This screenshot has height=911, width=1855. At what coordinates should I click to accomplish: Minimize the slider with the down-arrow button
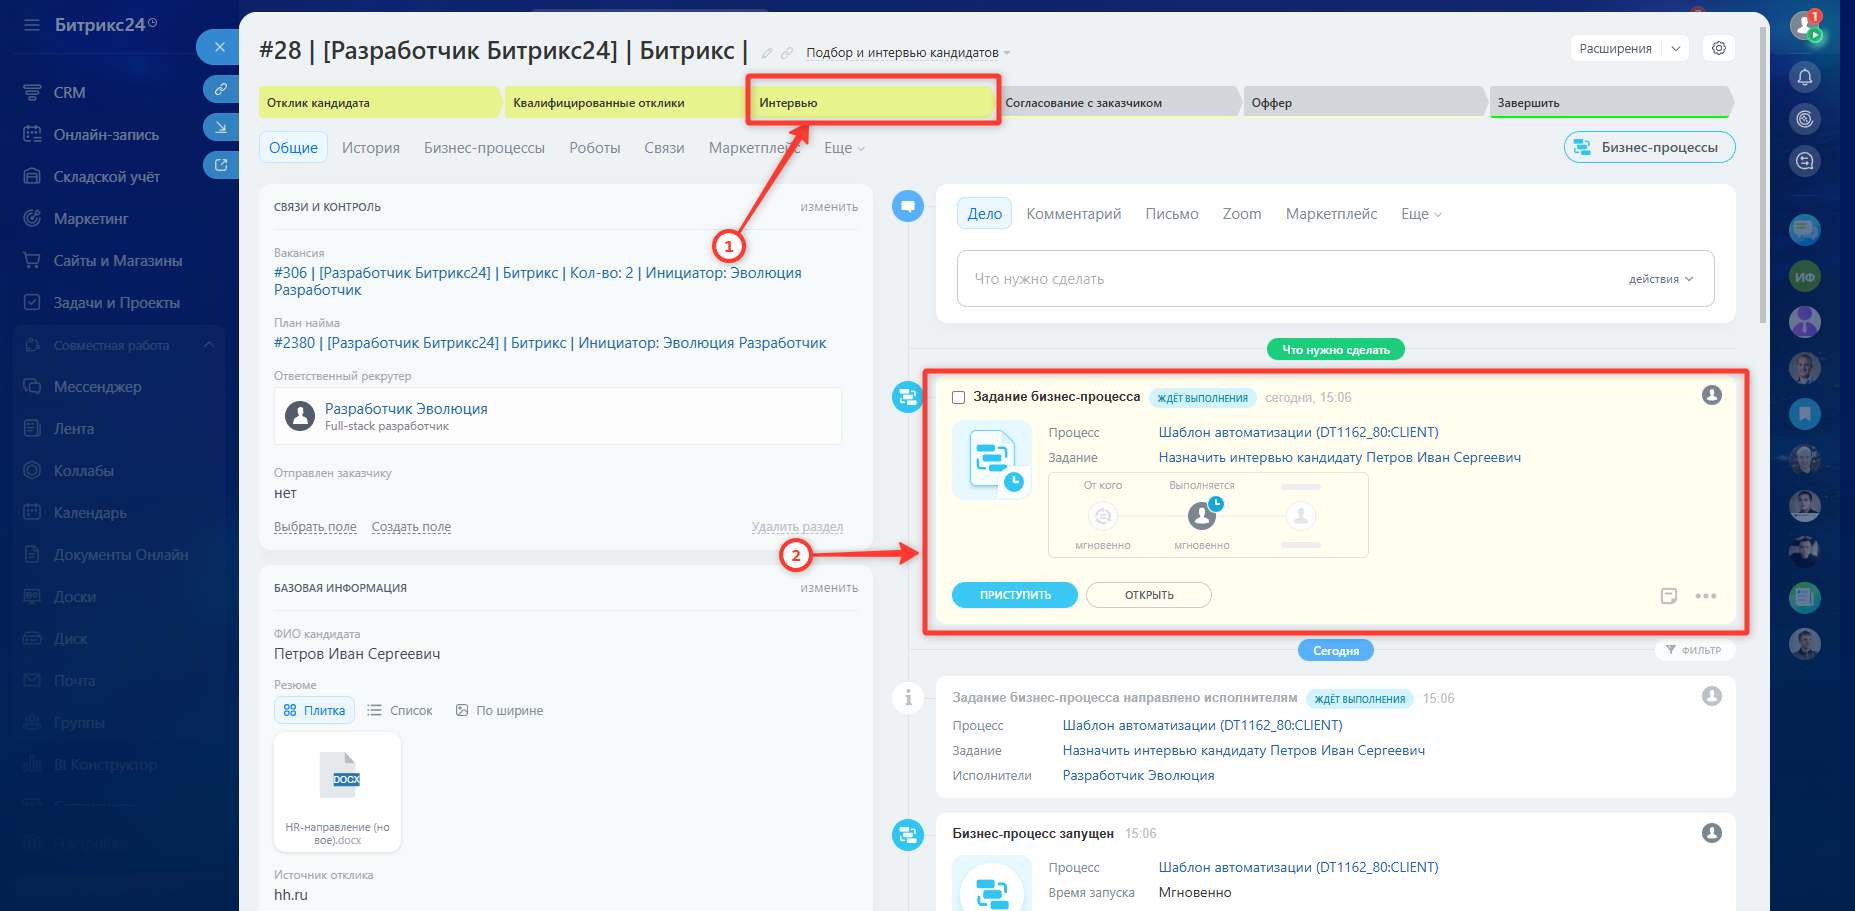coord(220,127)
